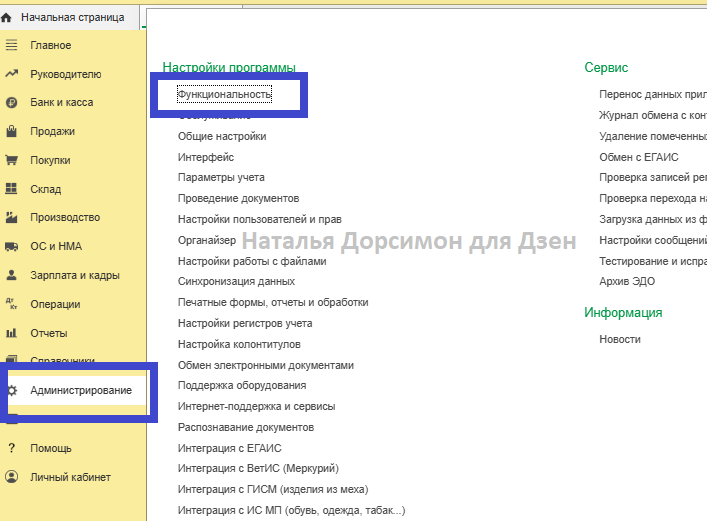Open Загрузка данных из файла link
This screenshot has height=521, width=707.
point(653,220)
